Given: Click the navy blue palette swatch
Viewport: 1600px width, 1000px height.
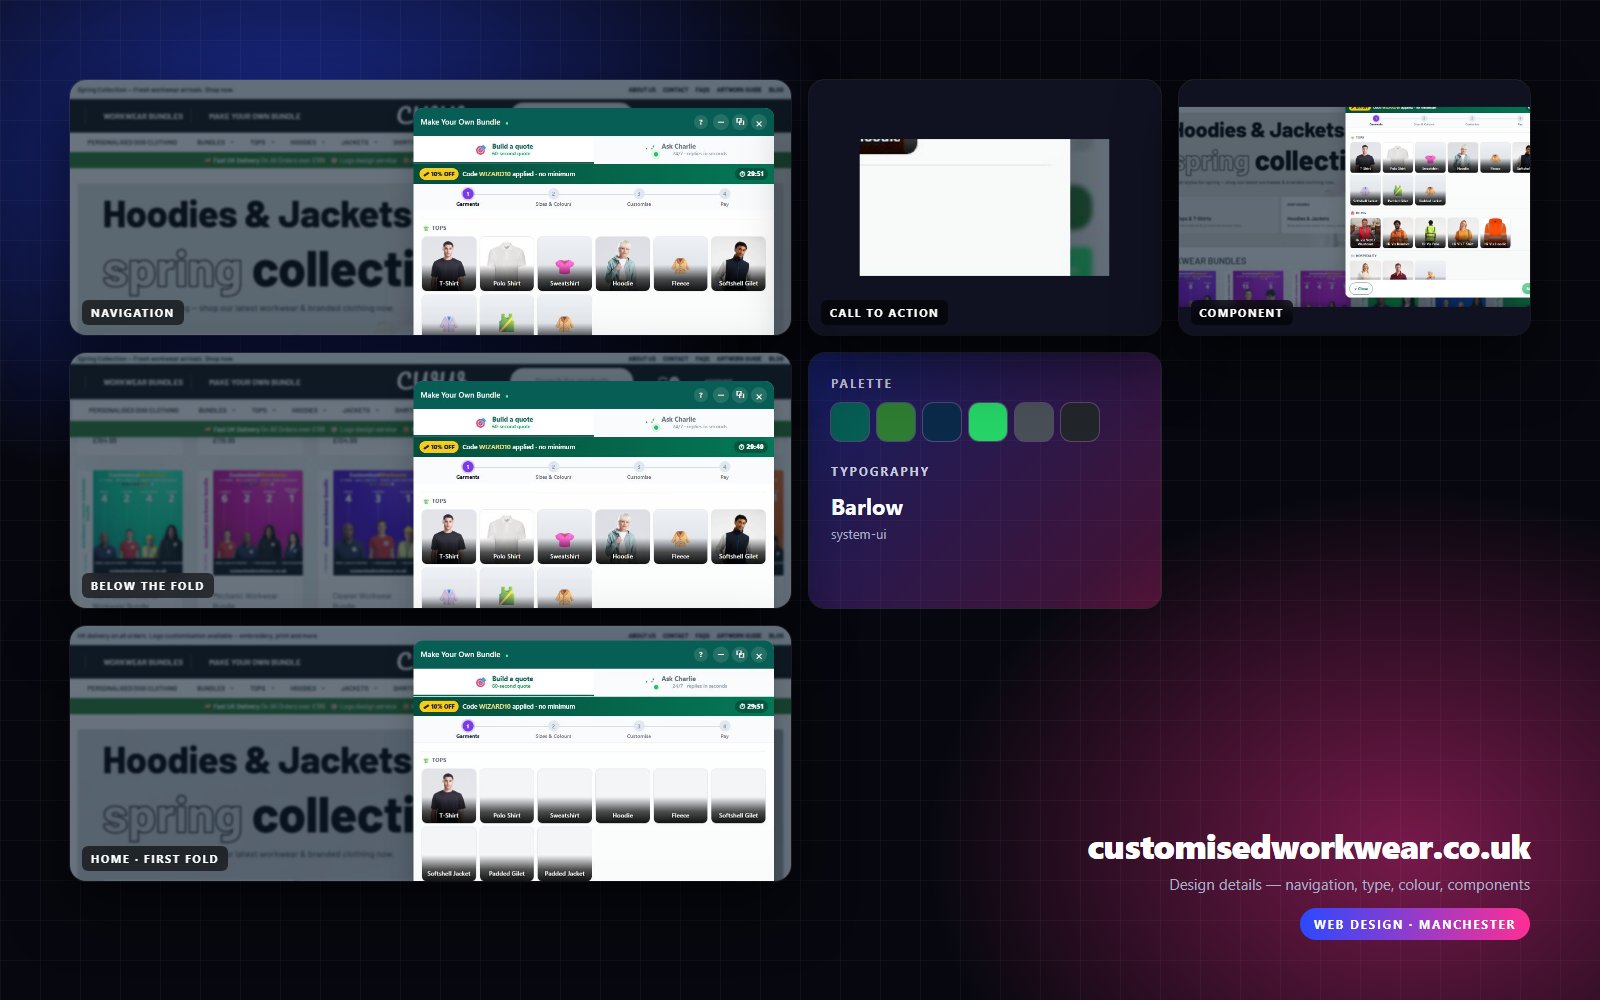Looking at the screenshot, I should coord(942,422).
